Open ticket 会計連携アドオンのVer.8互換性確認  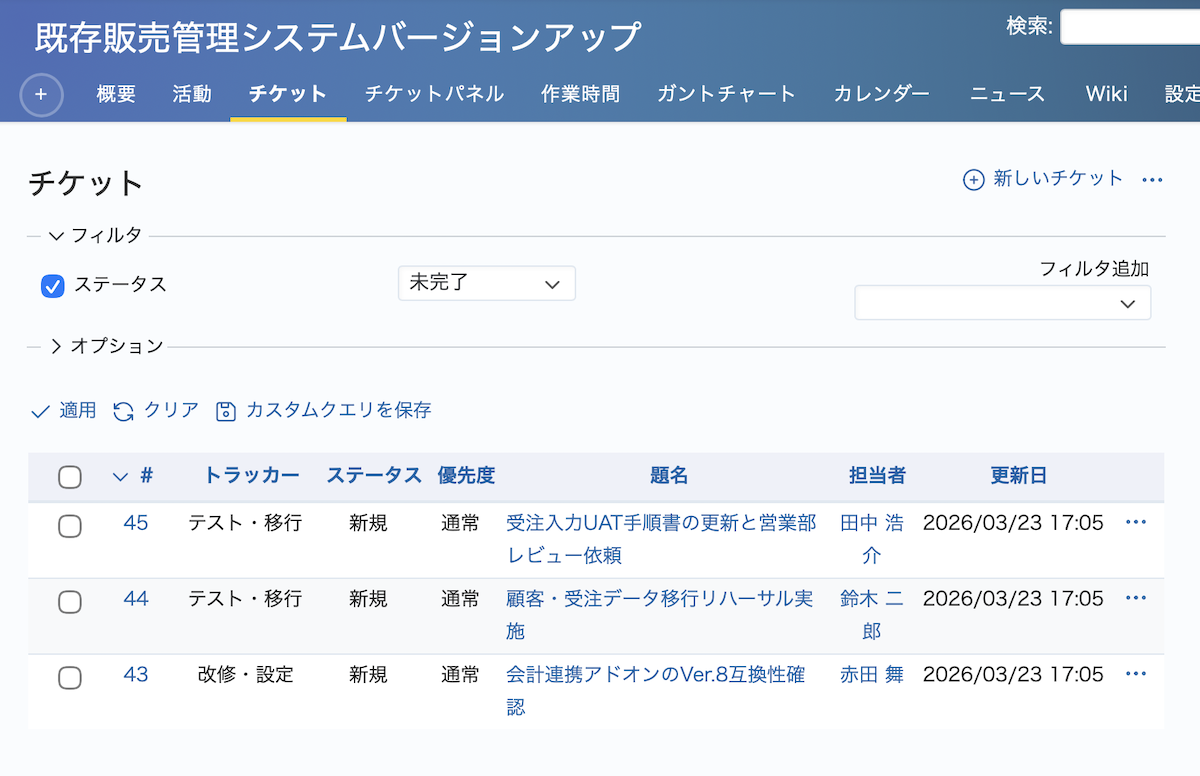click(x=655, y=676)
